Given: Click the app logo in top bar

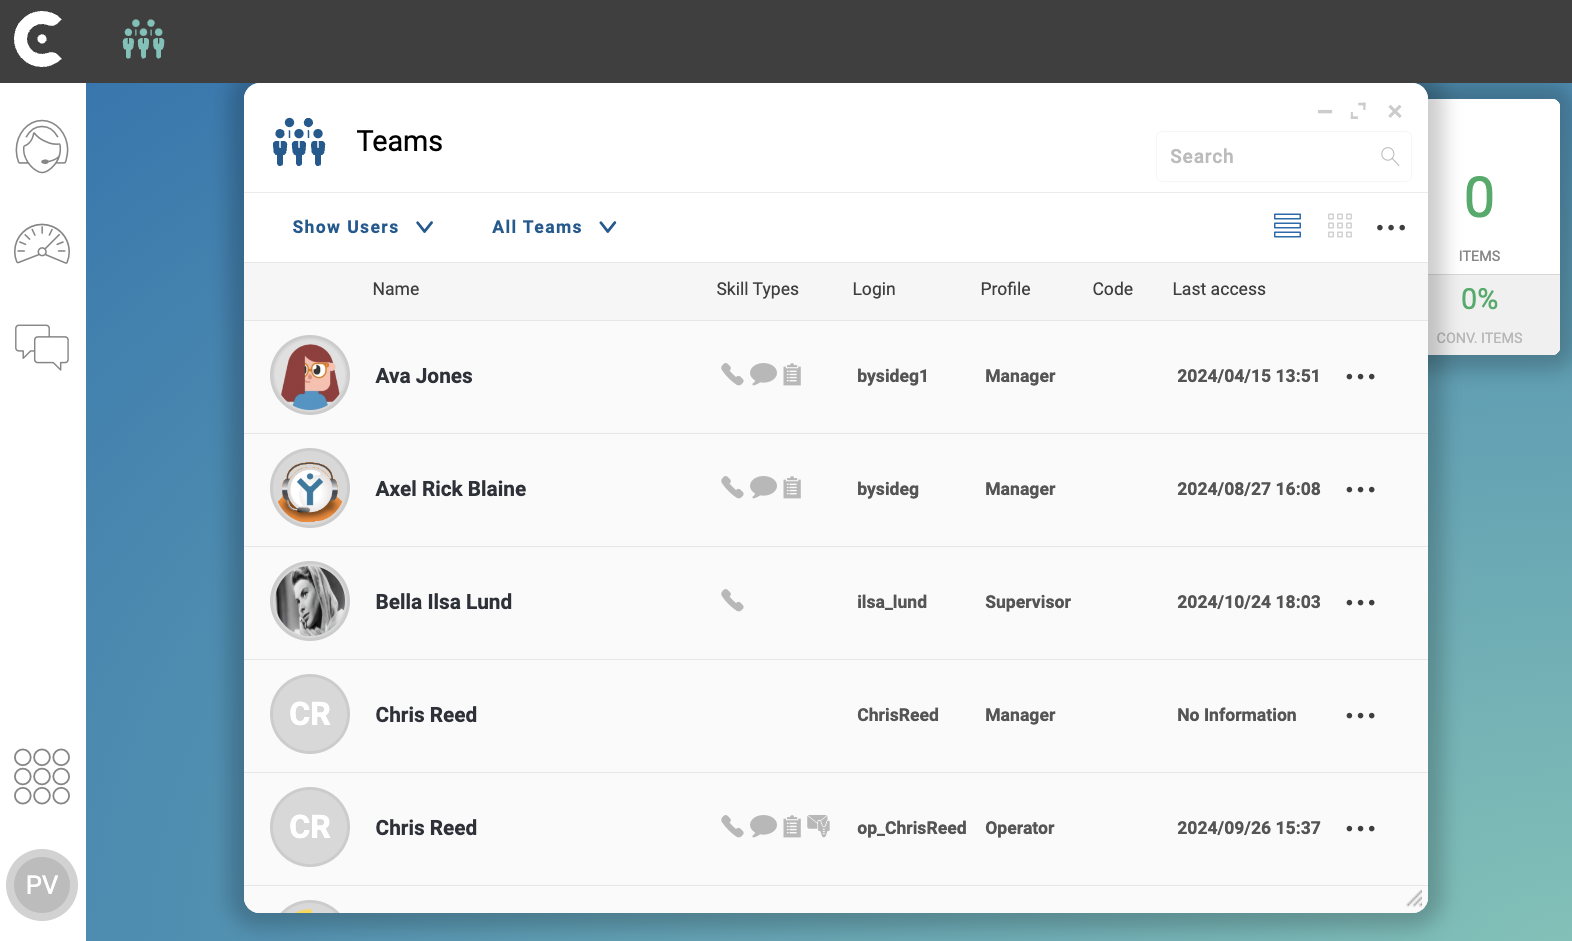Looking at the screenshot, I should coord(39,40).
